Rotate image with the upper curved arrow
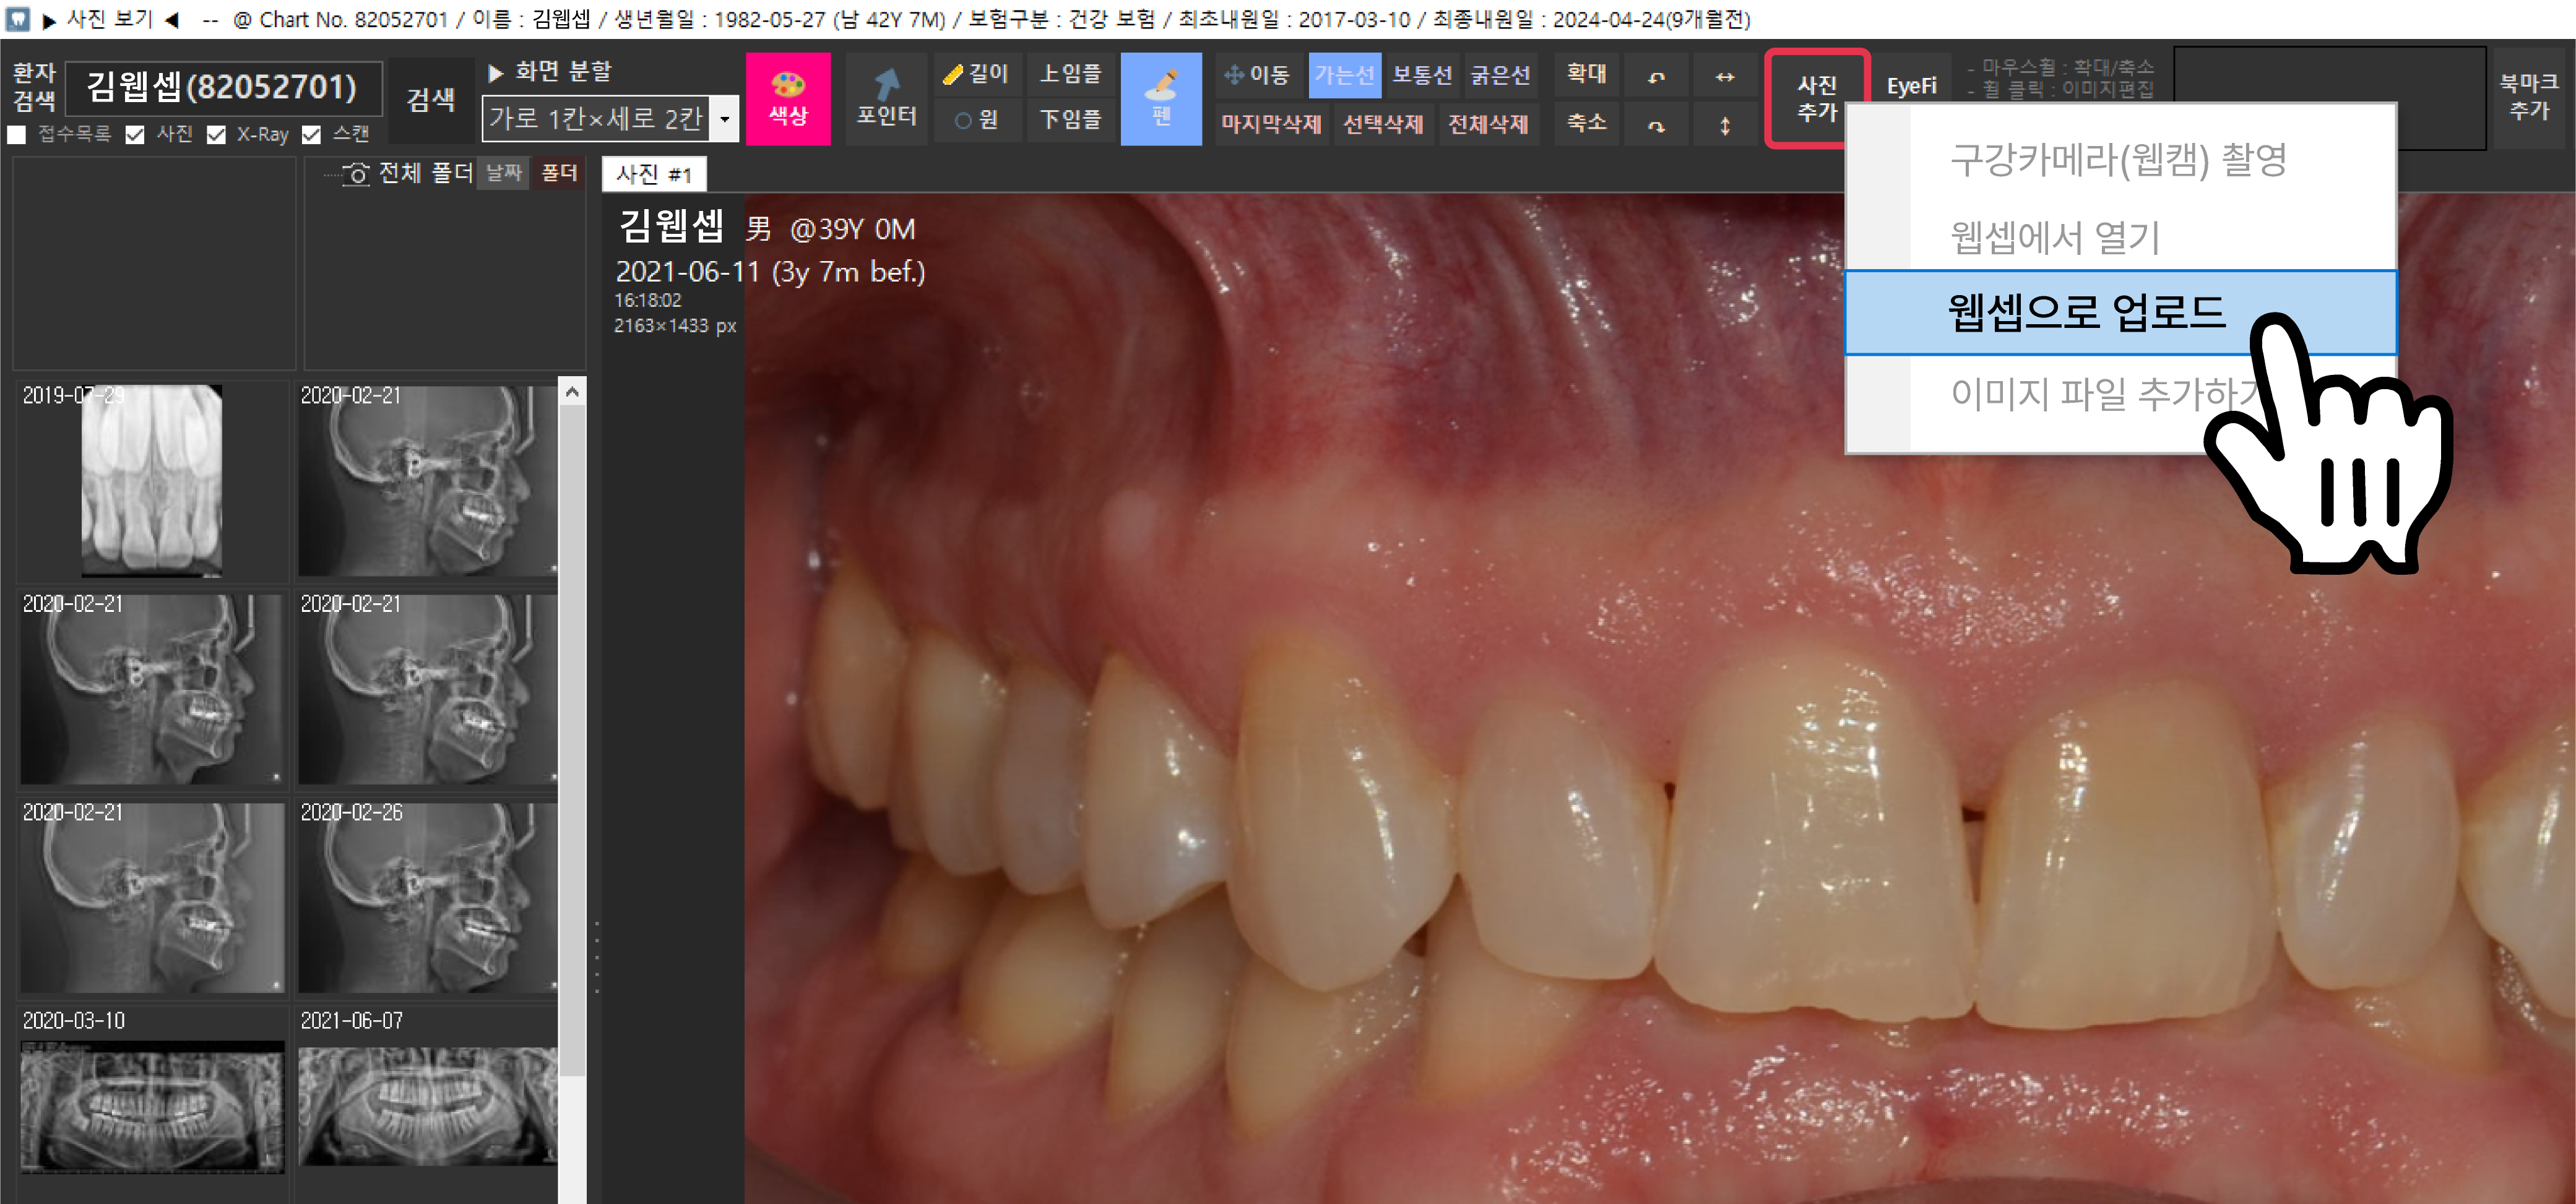2576x1204 pixels. coord(1656,76)
